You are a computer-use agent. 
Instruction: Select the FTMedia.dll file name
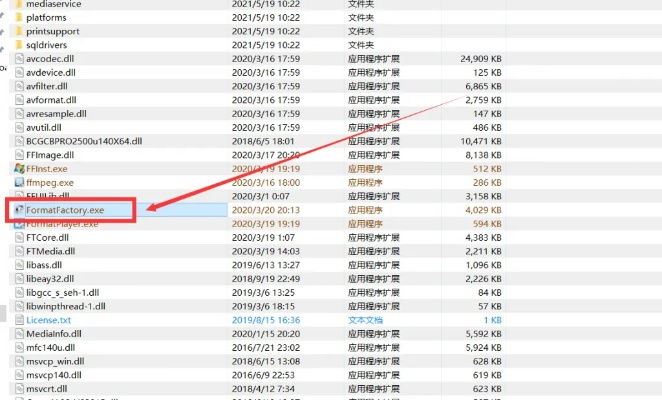click(x=49, y=251)
